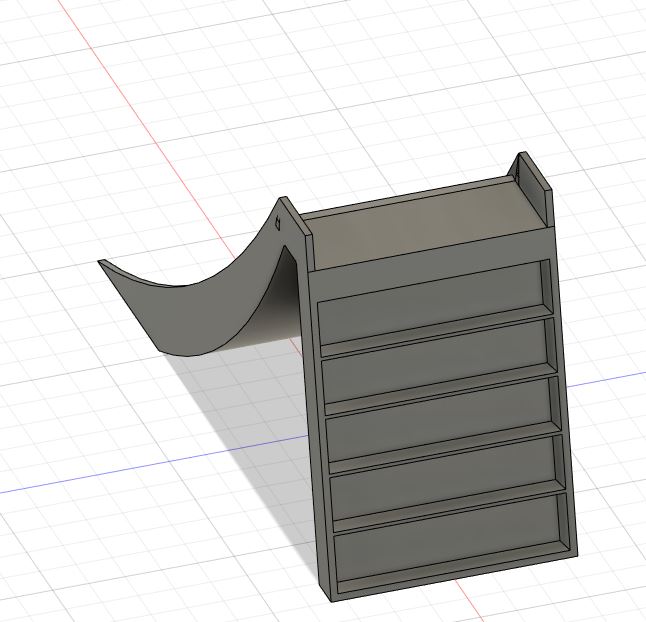
Task: Select the bottom-most recessed panel of the ladder face
Action: (448, 540)
